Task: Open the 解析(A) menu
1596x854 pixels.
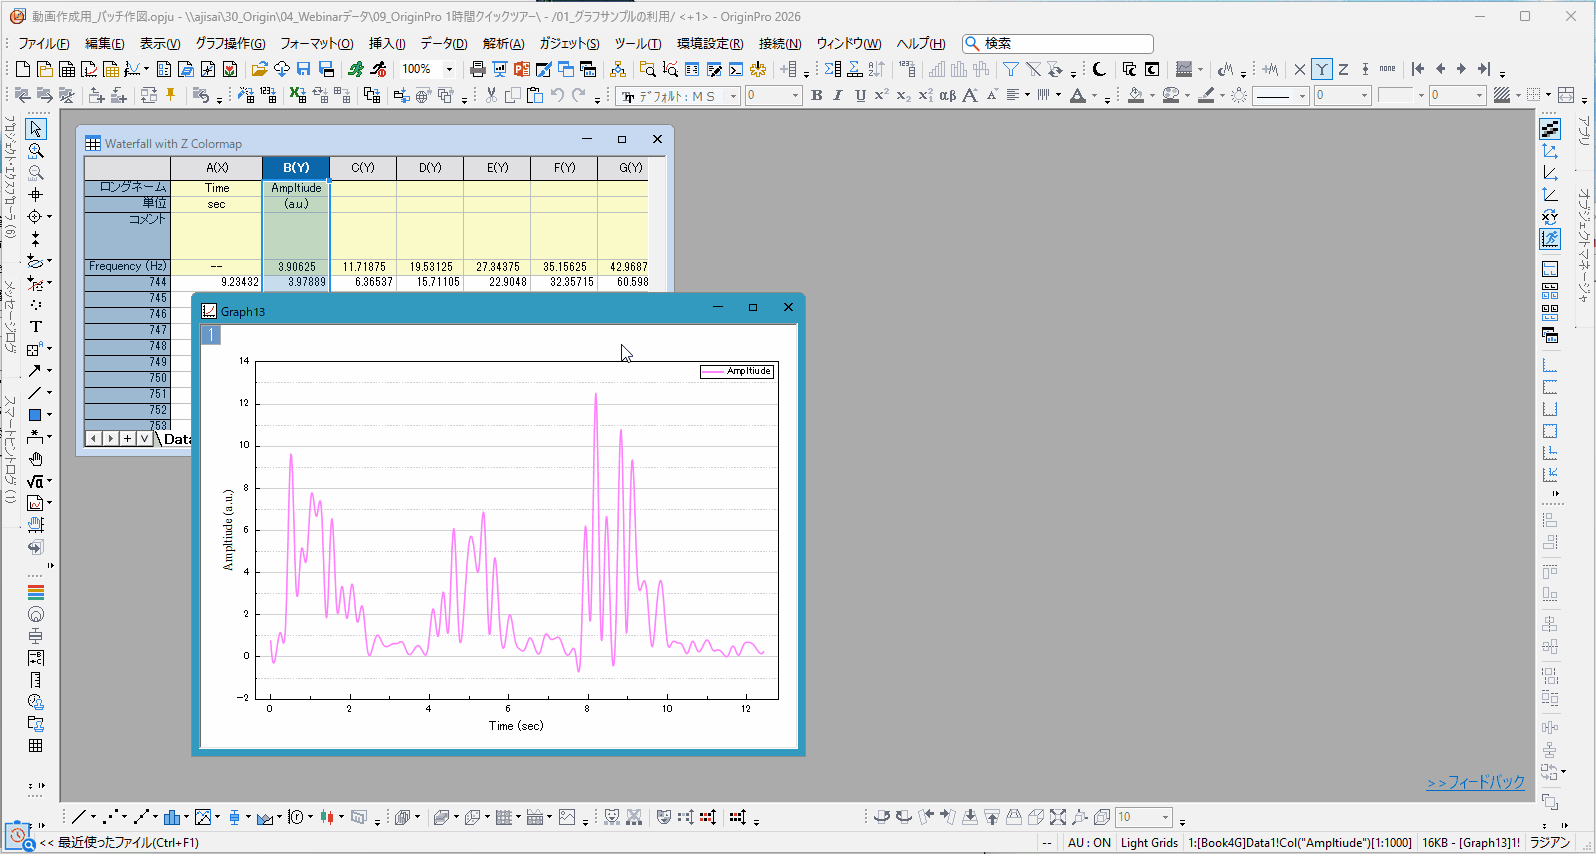Action: tap(503, 43)
